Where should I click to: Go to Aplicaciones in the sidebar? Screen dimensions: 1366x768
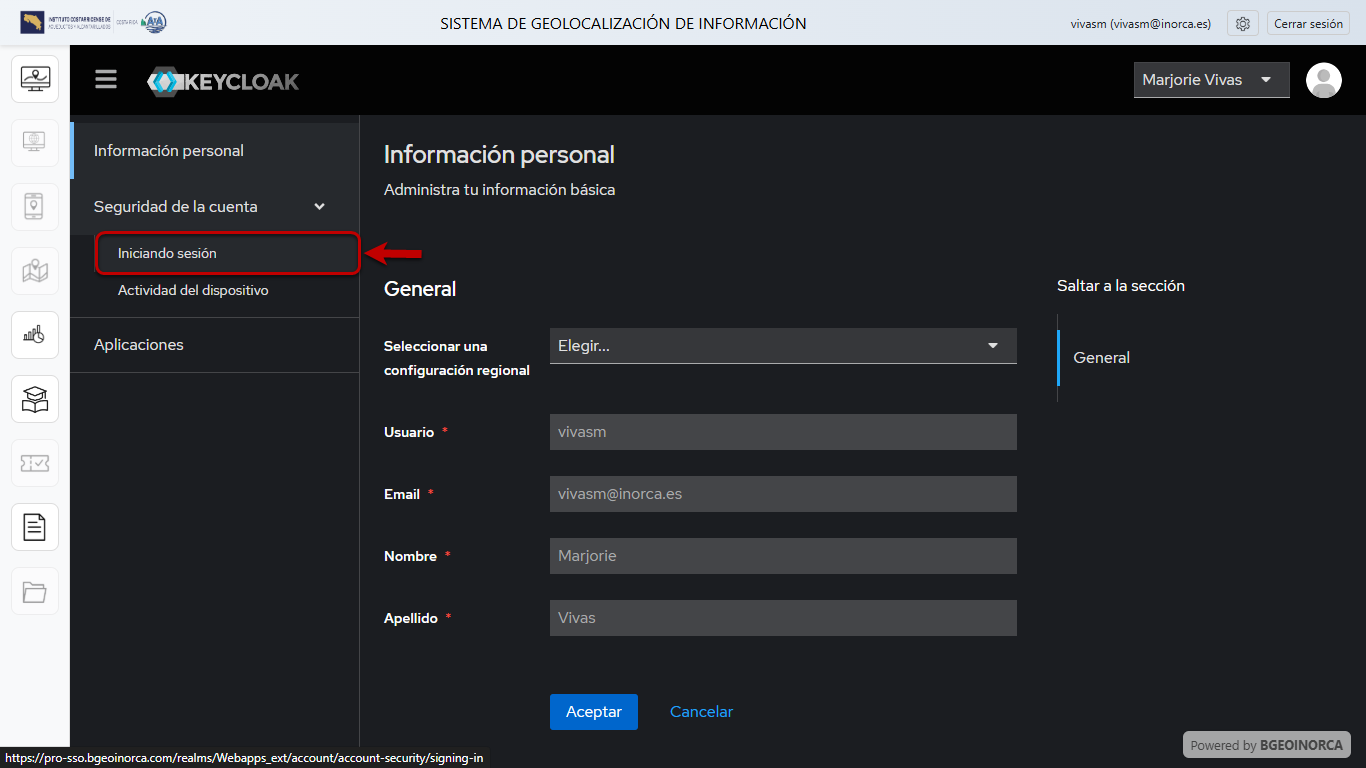tap(139, 345)
